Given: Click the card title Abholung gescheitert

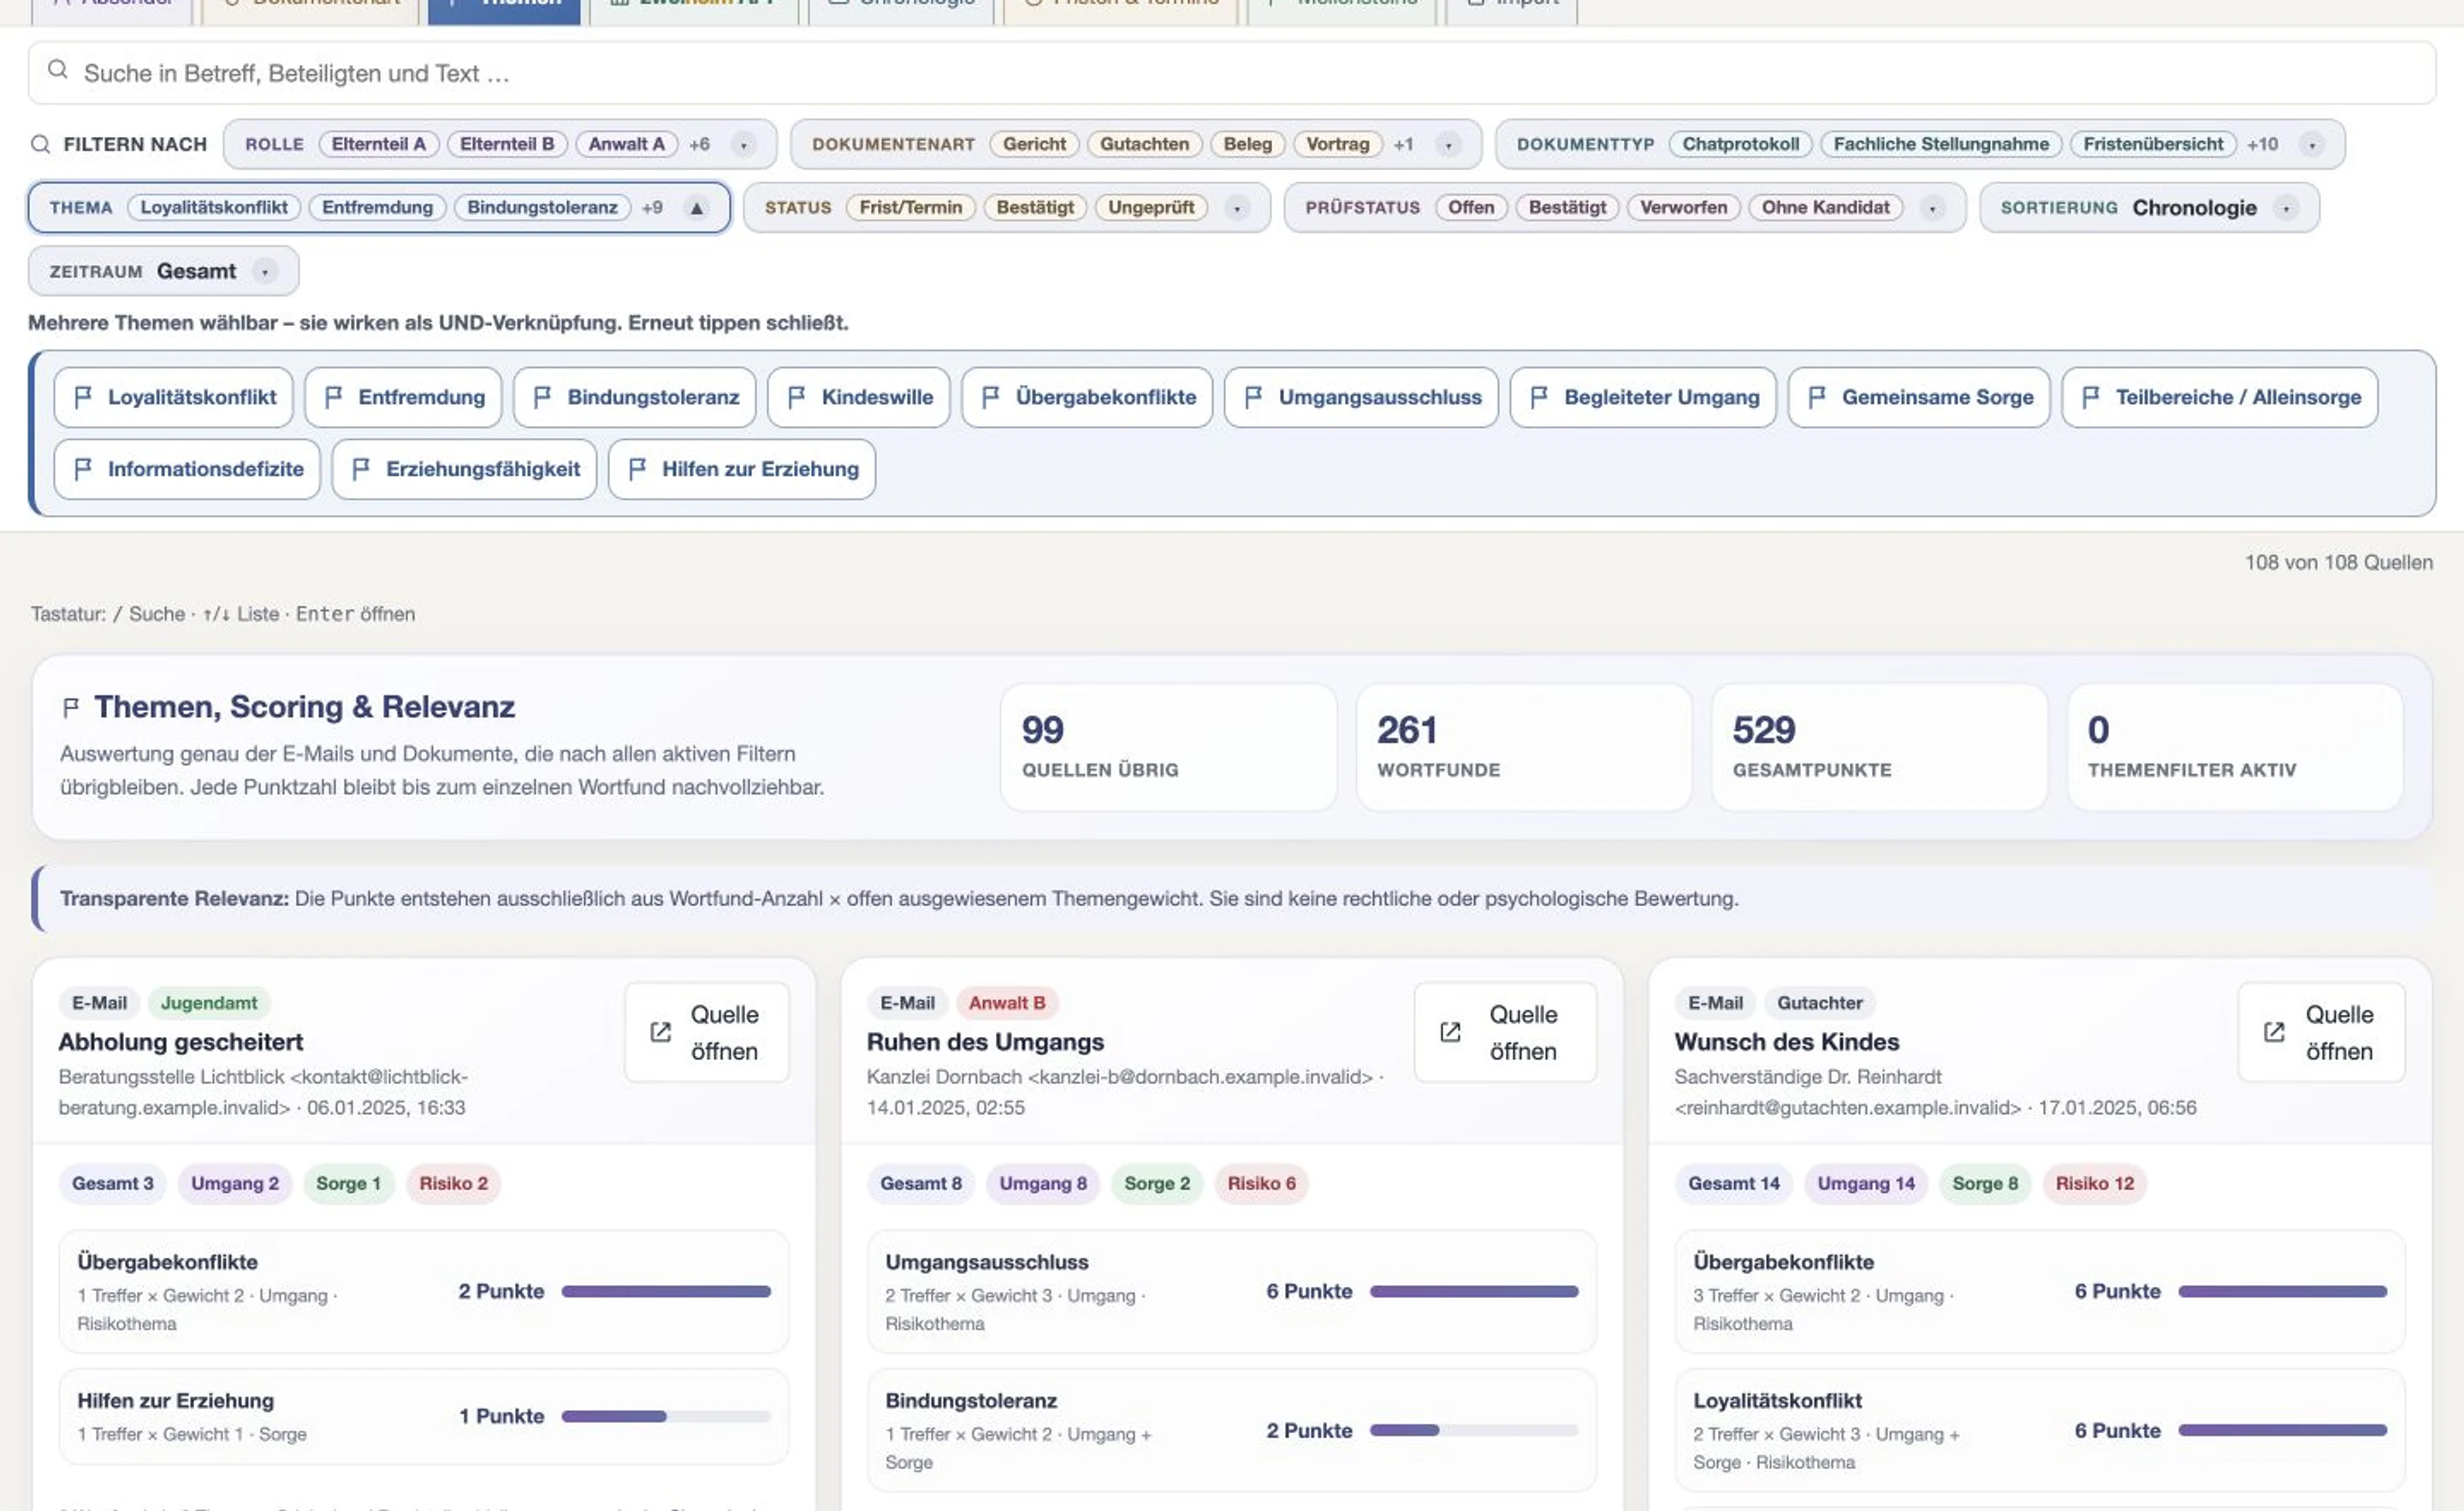Looking at the screenshot, I should 180,1041.
